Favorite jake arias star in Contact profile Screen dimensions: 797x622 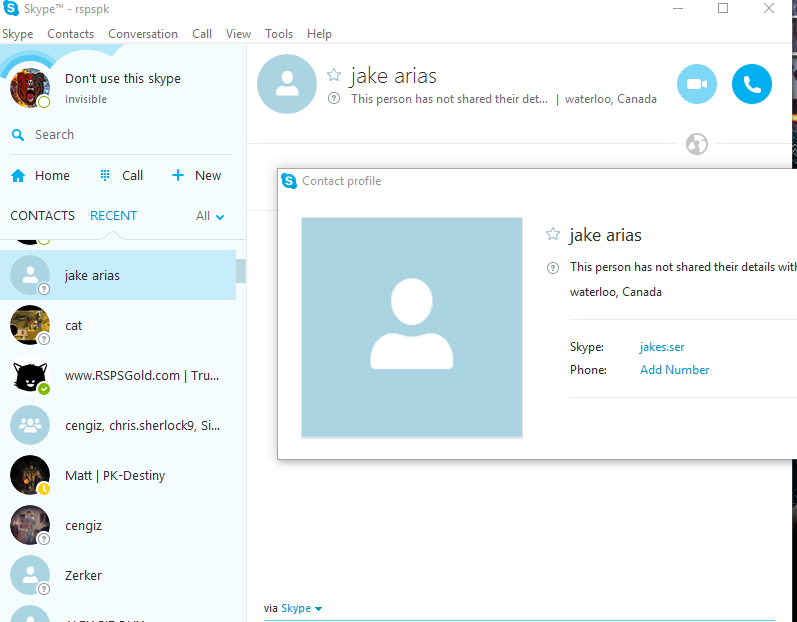(x=553, y=234)
